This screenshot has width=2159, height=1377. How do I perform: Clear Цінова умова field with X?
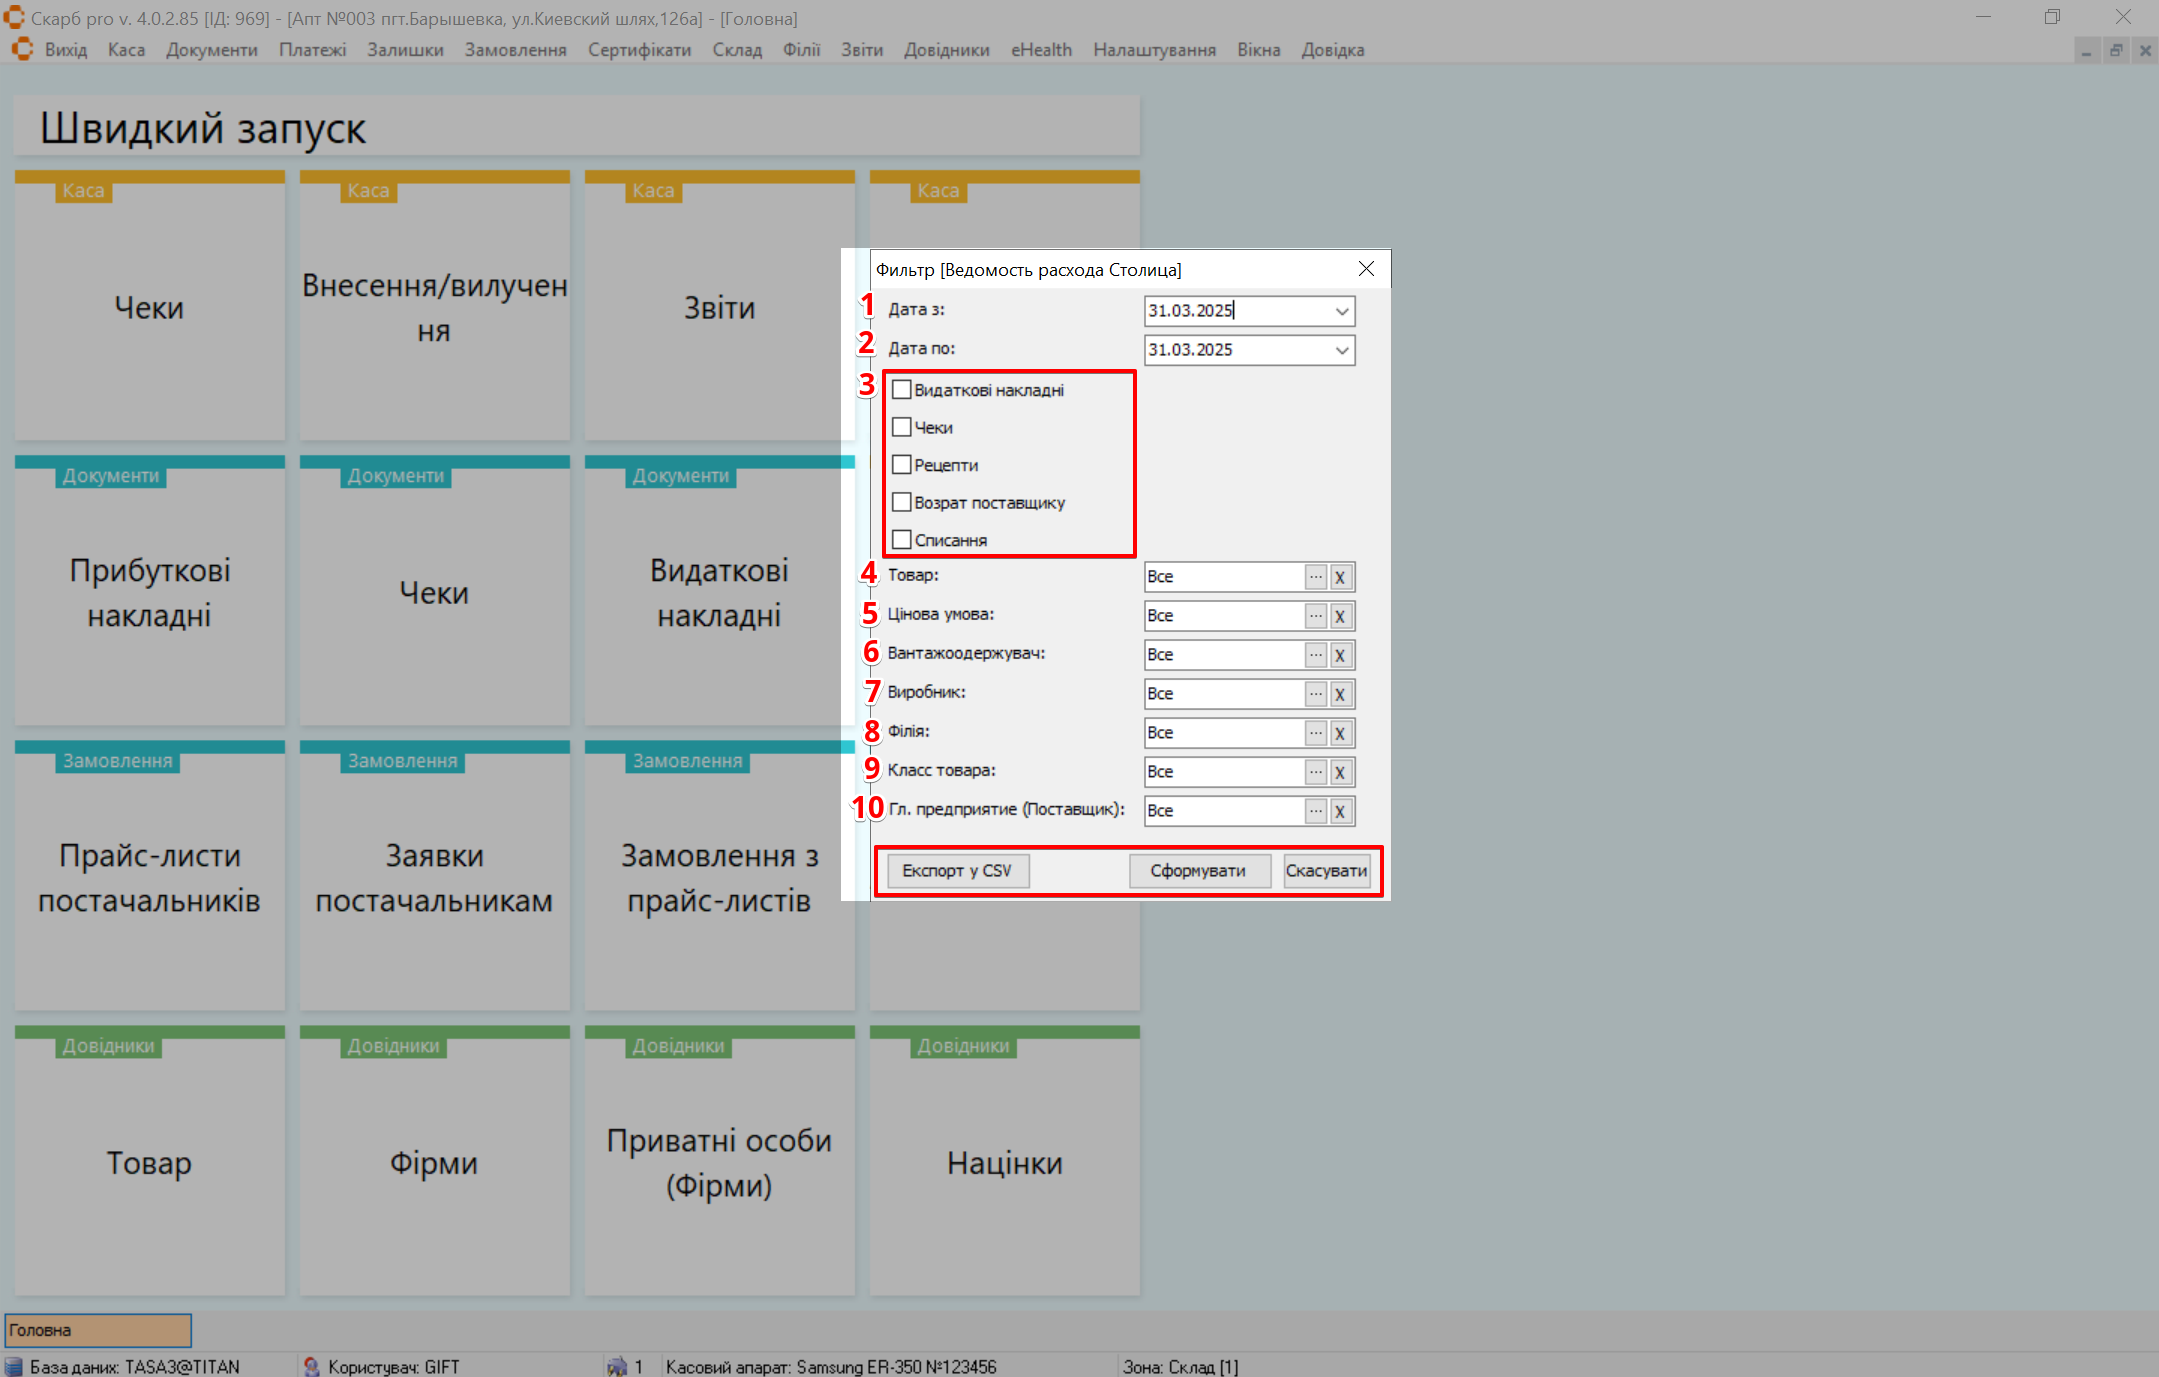[x=1340, y=616]
